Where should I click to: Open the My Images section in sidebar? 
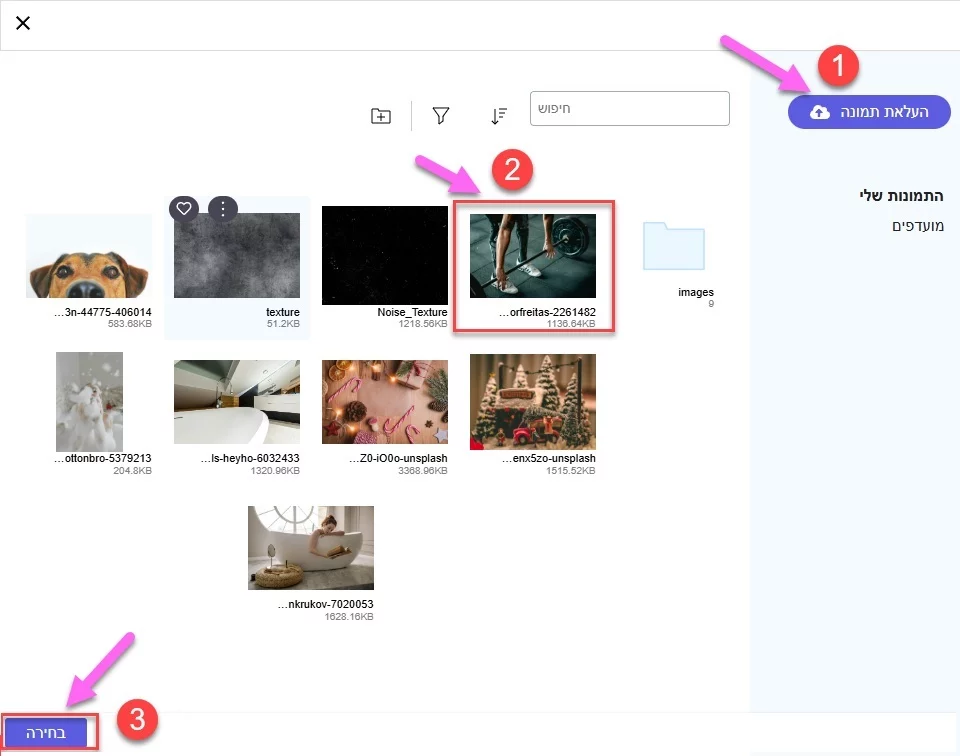click(903, 195)
